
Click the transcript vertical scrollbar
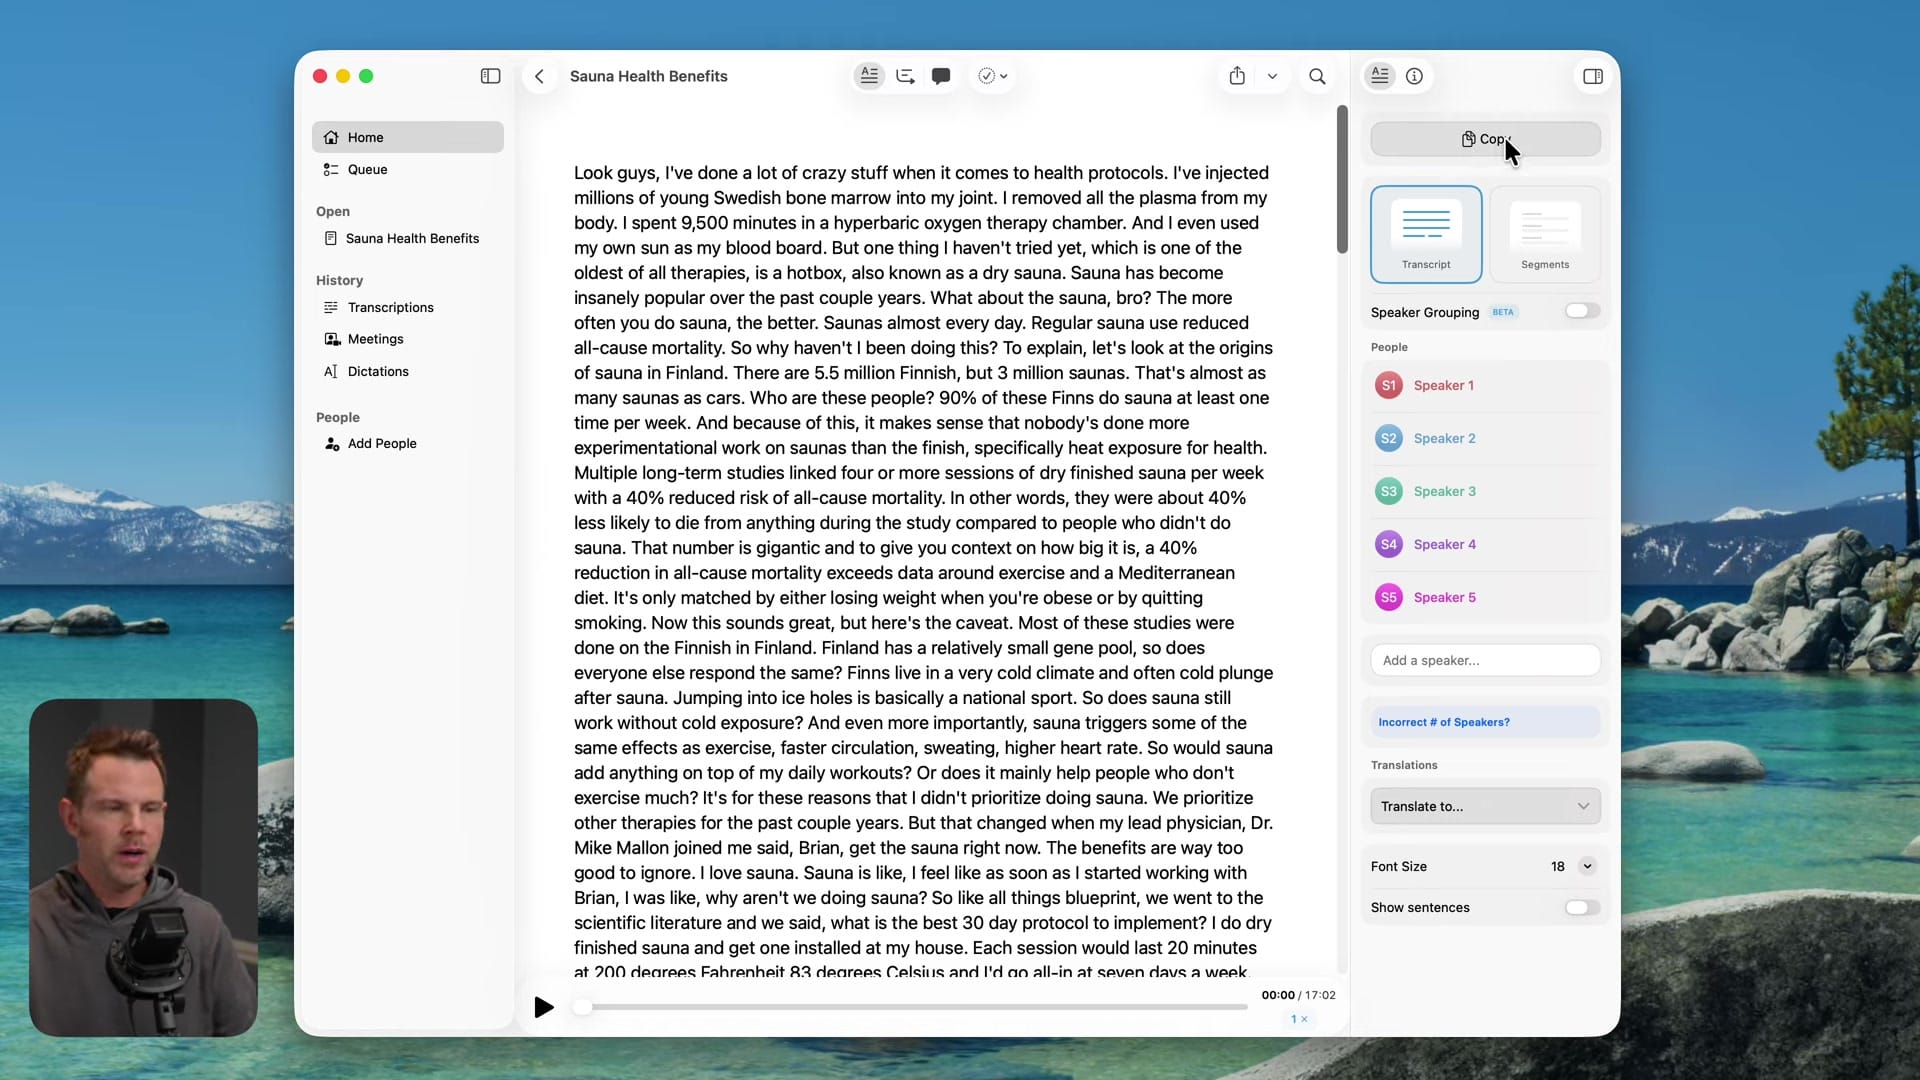tap(1342, 180)
